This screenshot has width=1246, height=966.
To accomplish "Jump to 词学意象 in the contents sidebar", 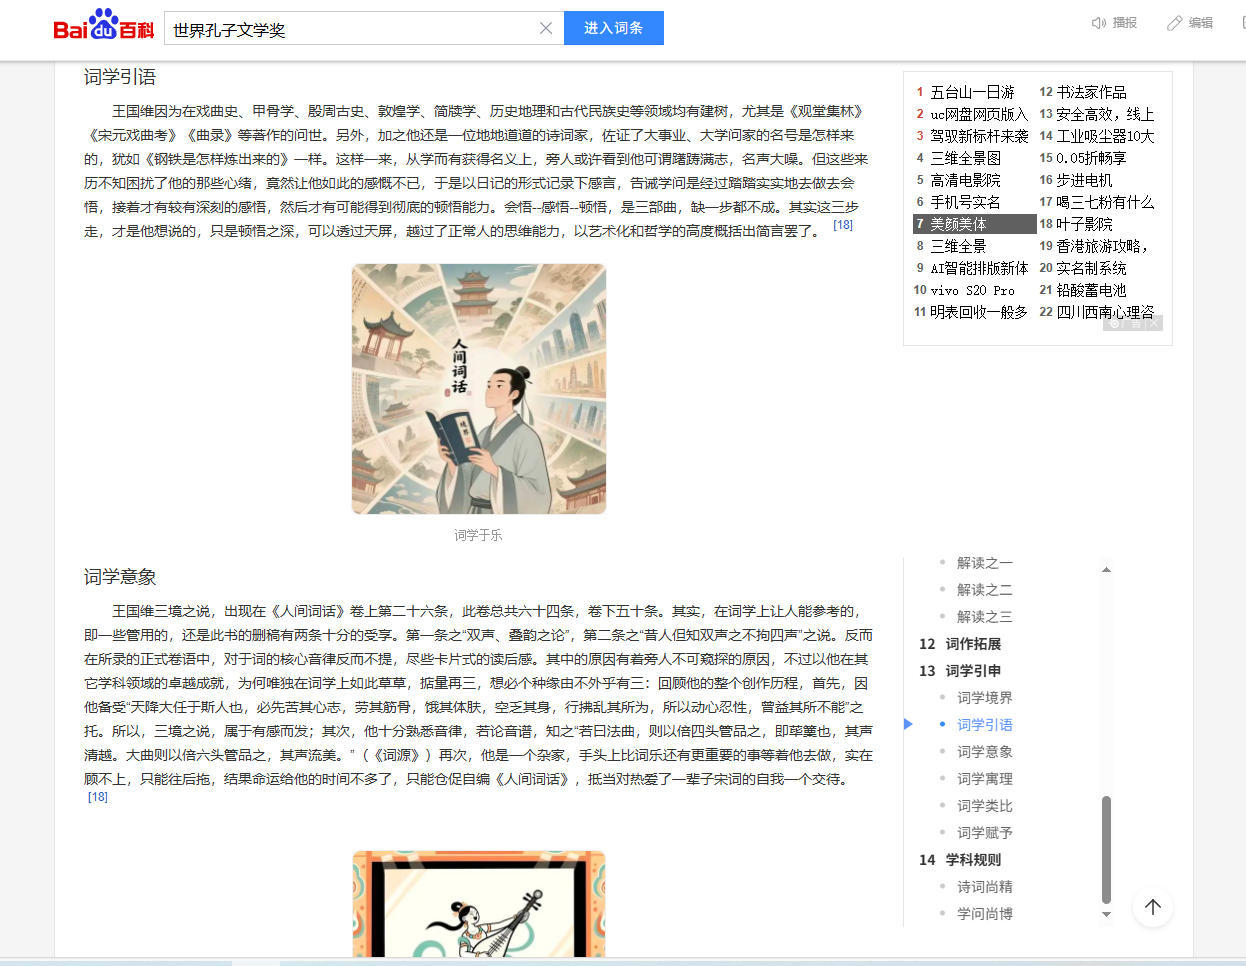I will [x=984, y=752].
